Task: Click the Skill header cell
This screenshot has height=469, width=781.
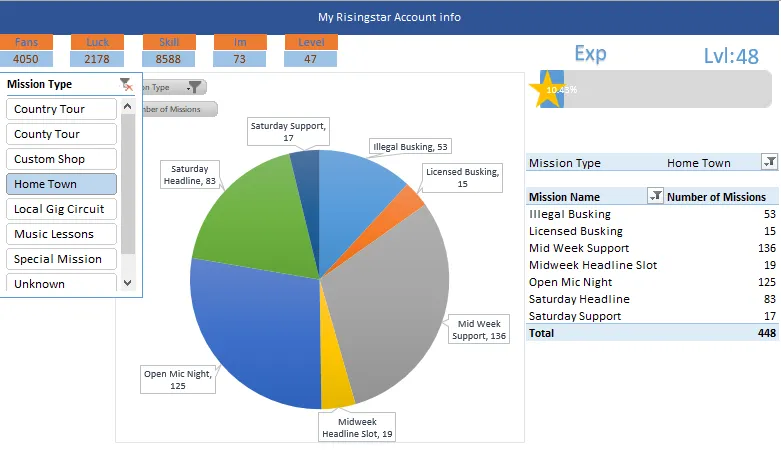Action: coord(169,42)
